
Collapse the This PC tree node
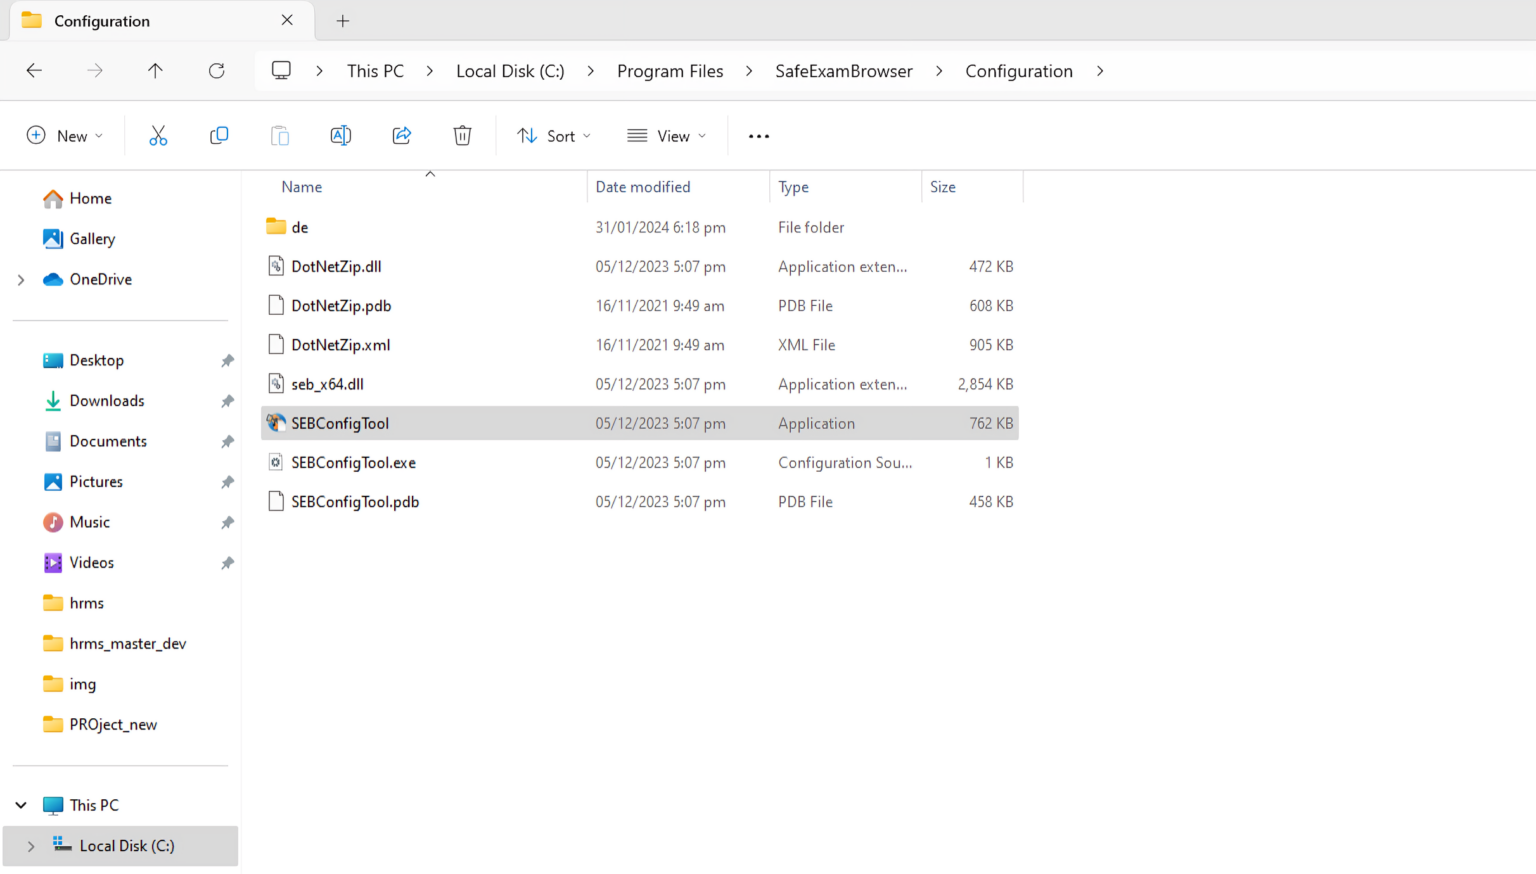click(21, 805)
